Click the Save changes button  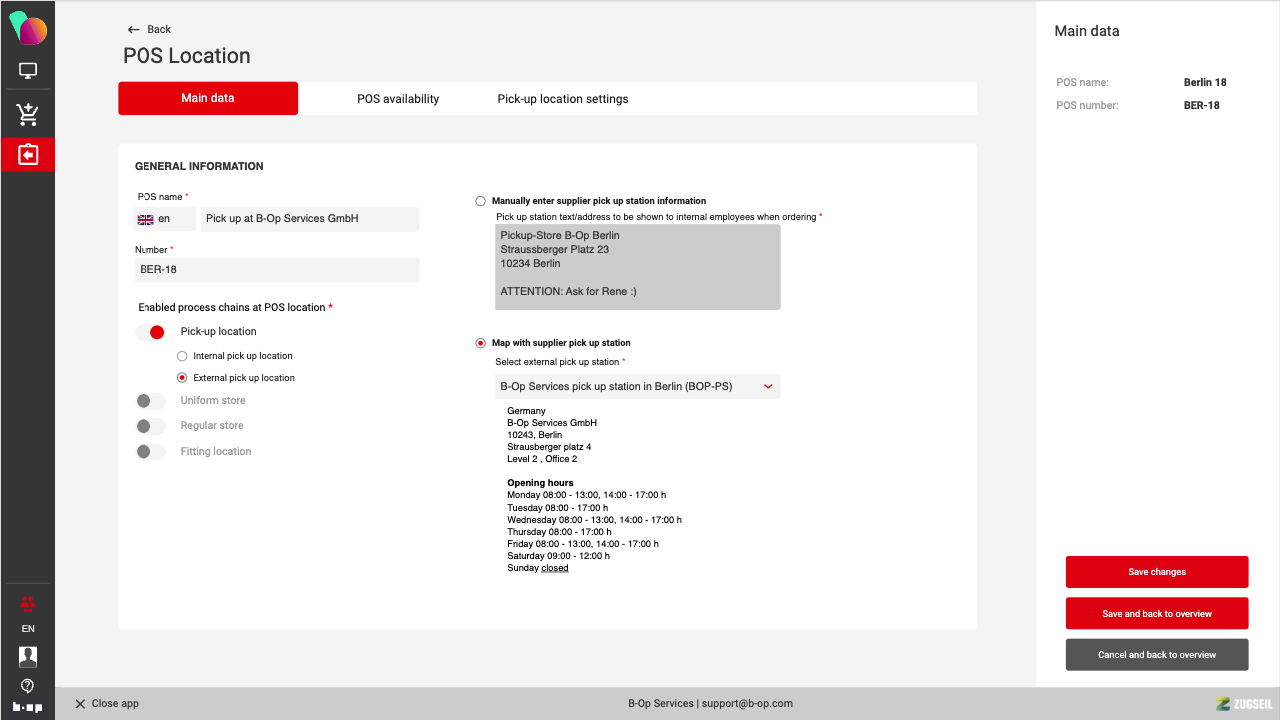pos(1157,572)
